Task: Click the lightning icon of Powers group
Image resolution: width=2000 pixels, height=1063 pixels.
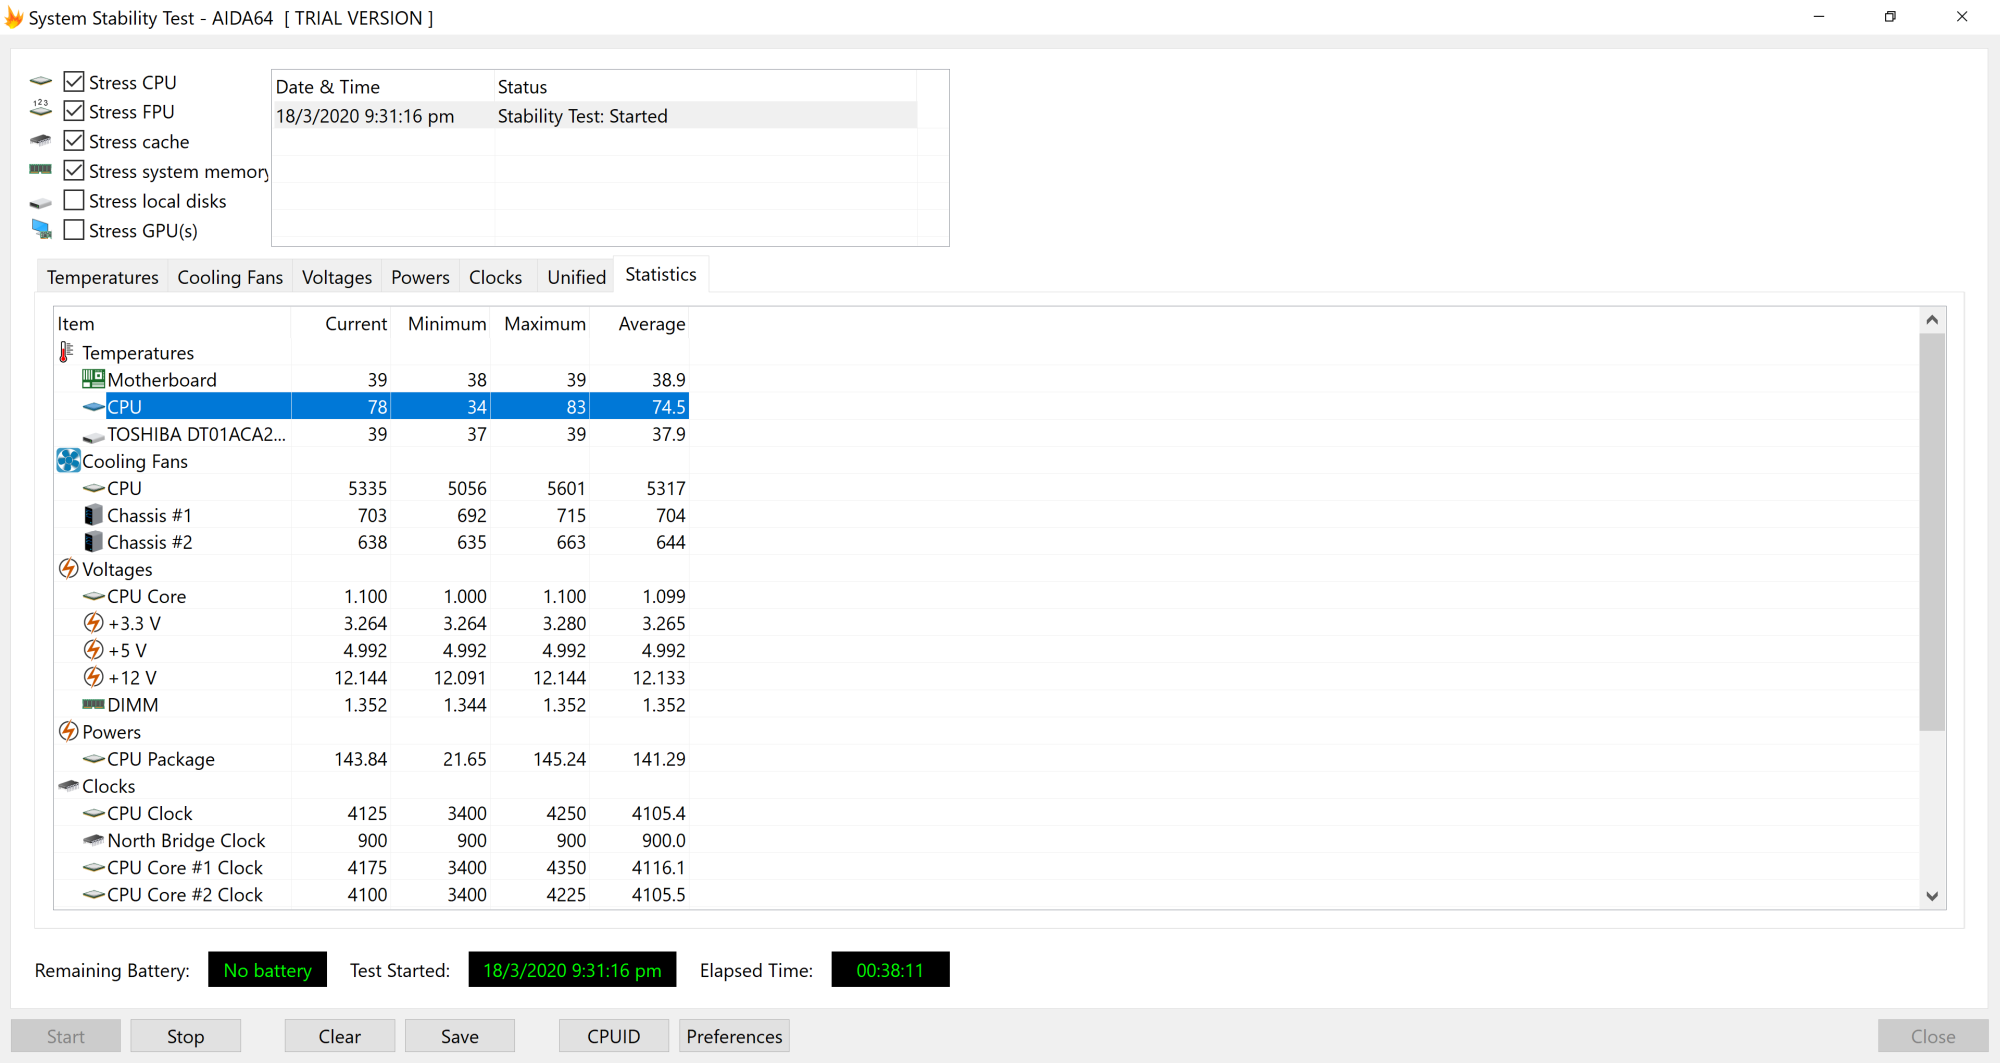Action: [68, 732]
